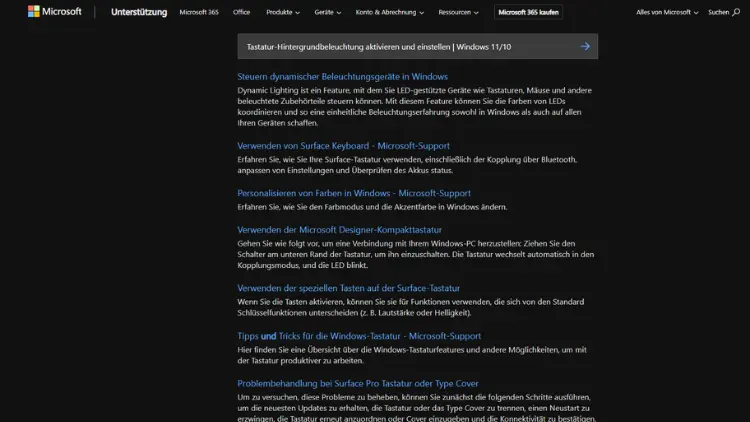This screenshot has width=750, height=422.
Task: Click Microsoft 365 kaufen button
Action: 528,12
